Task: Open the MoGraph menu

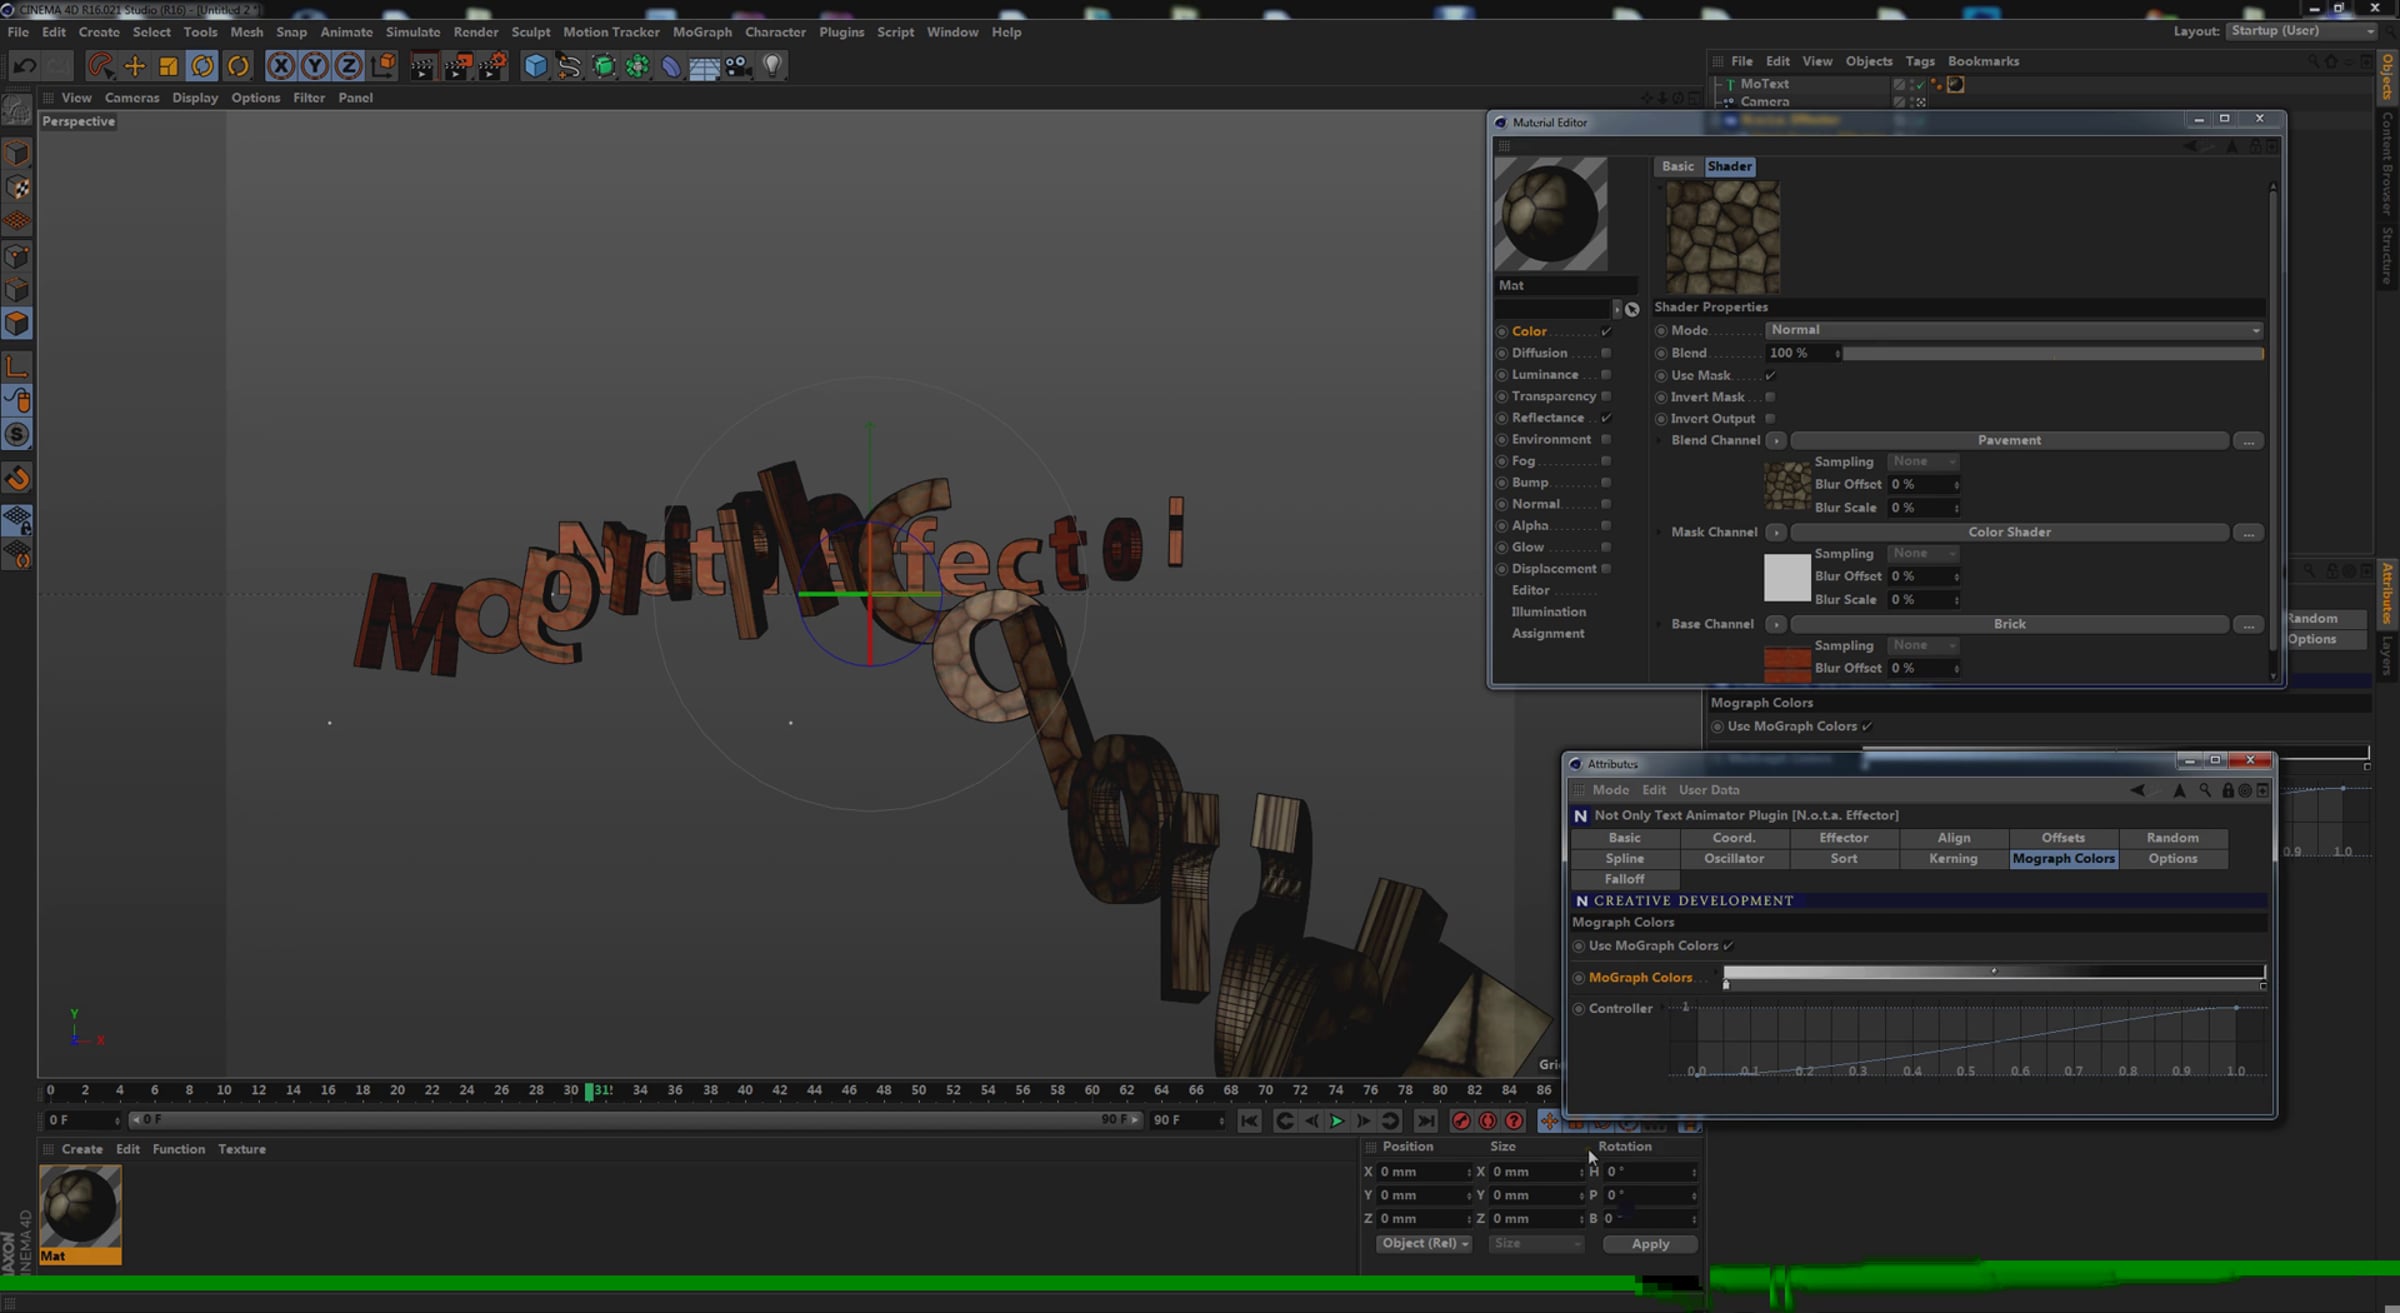Action: point(702,32)
